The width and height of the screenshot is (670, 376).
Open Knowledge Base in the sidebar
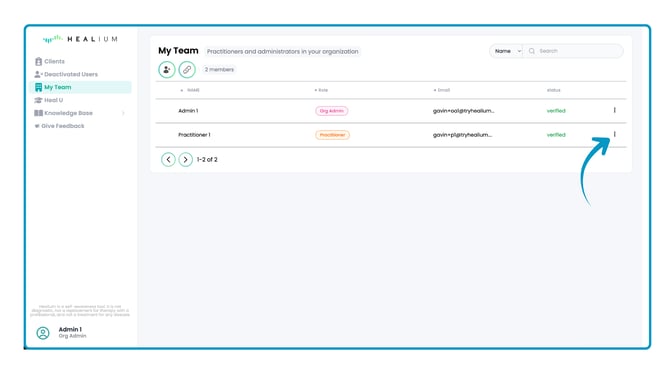coord(63,113)
